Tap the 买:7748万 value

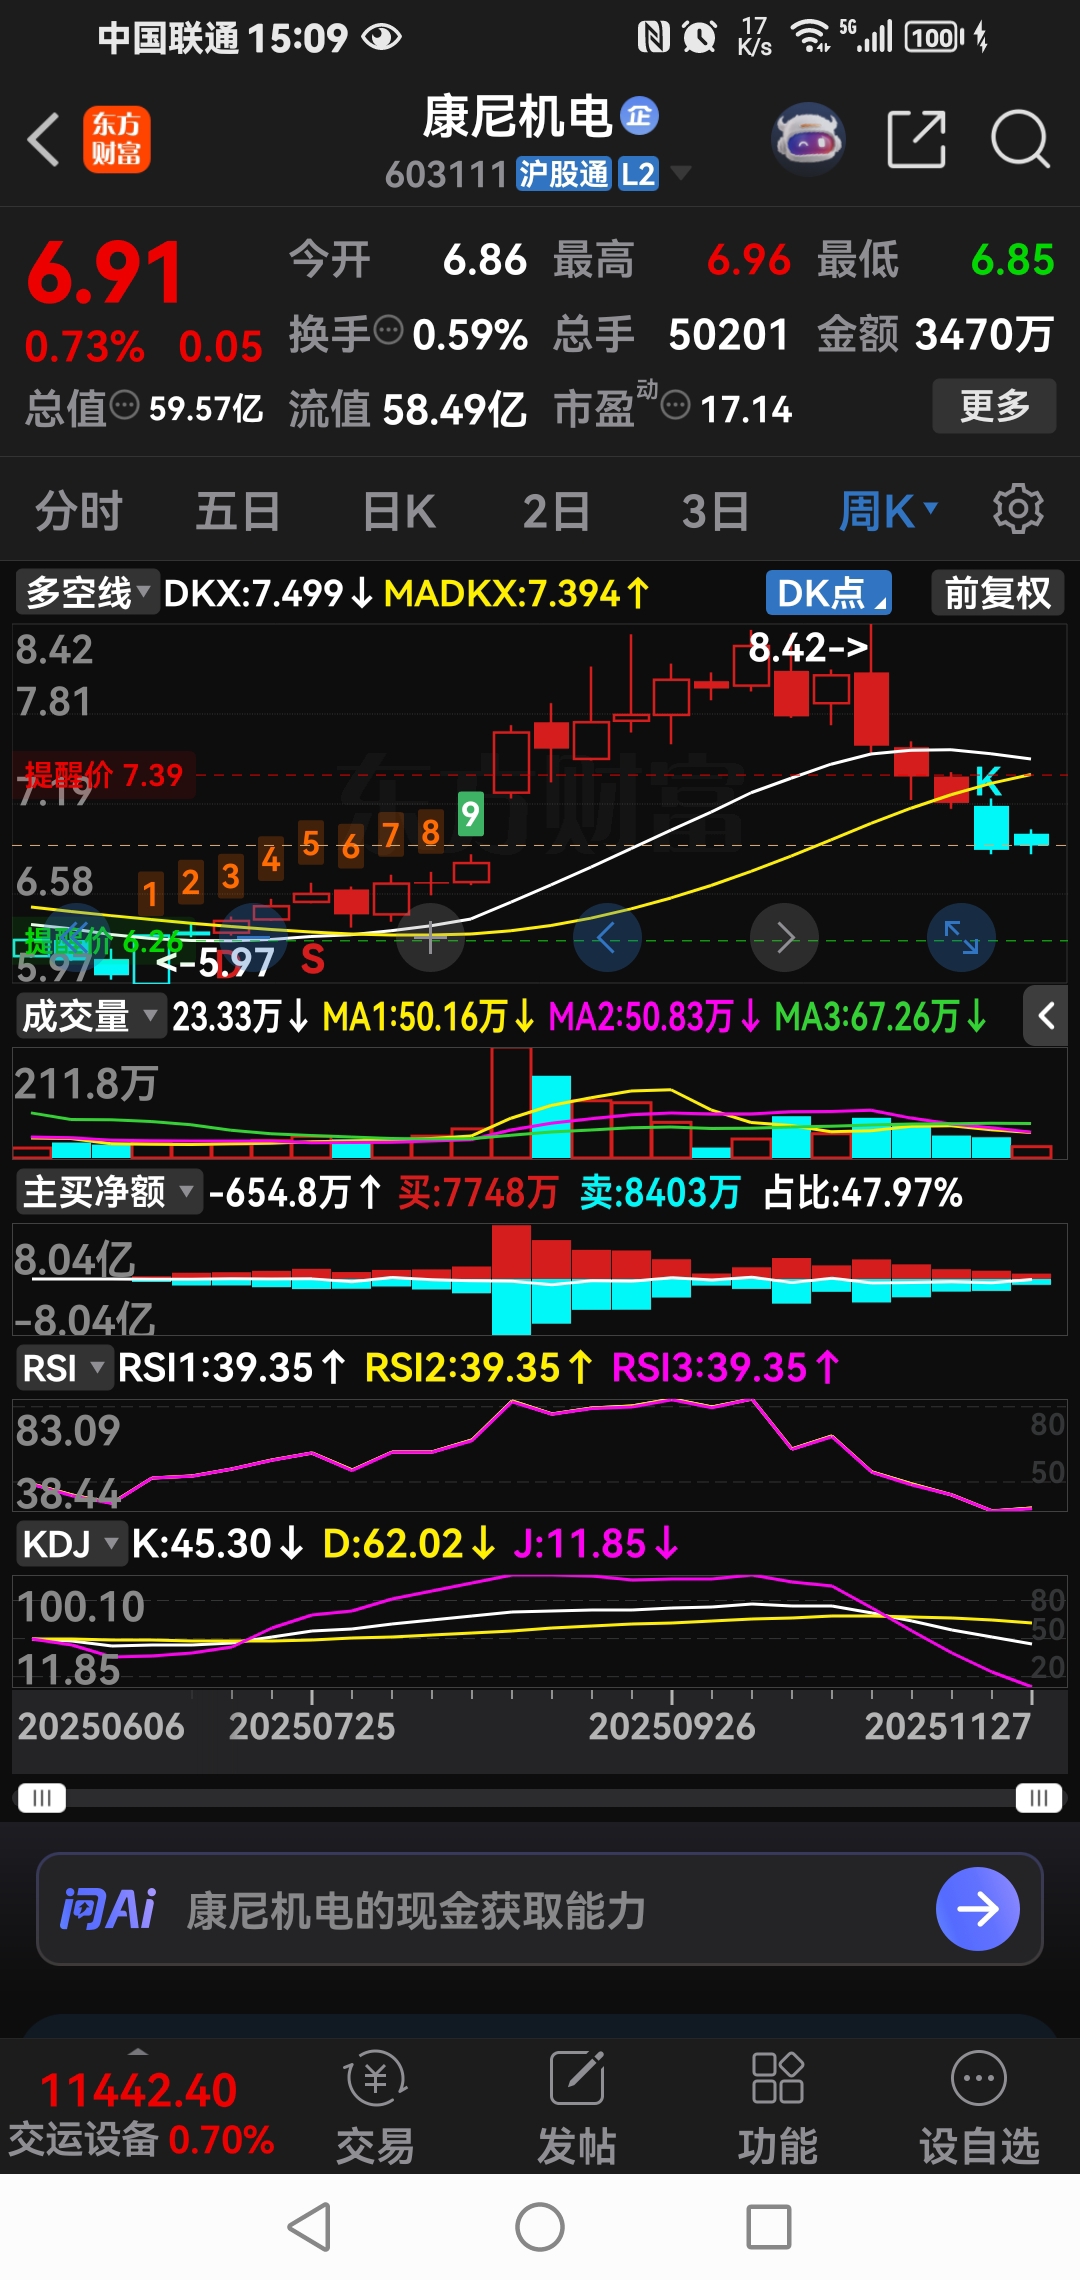click(478, 1192)
